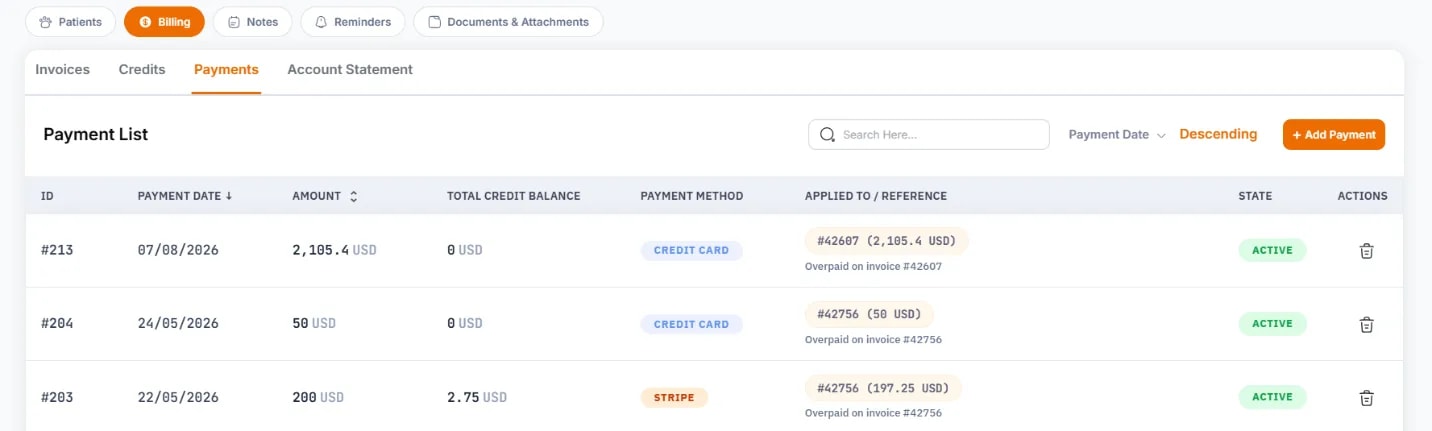Delete payment #204 via its trash icon
Screen dimensions: 1432x431
tap(1366, 324)
